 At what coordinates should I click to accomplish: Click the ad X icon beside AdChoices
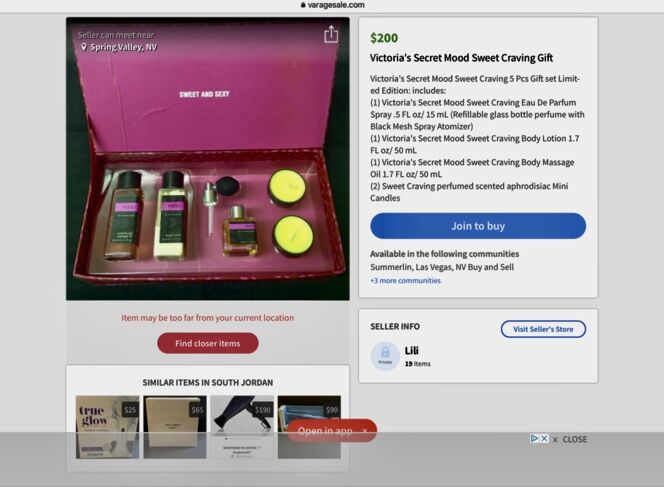(x=544, y=439)
